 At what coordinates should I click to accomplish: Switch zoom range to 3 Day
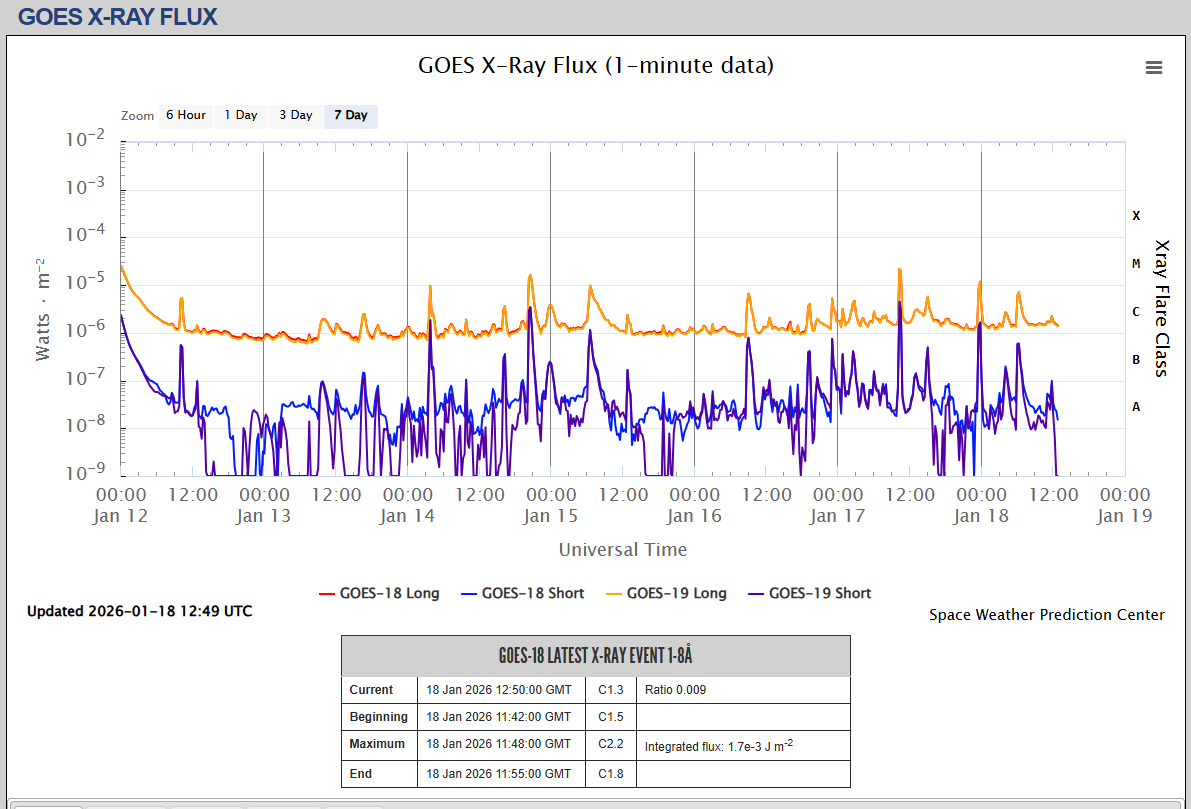[295, 115]
